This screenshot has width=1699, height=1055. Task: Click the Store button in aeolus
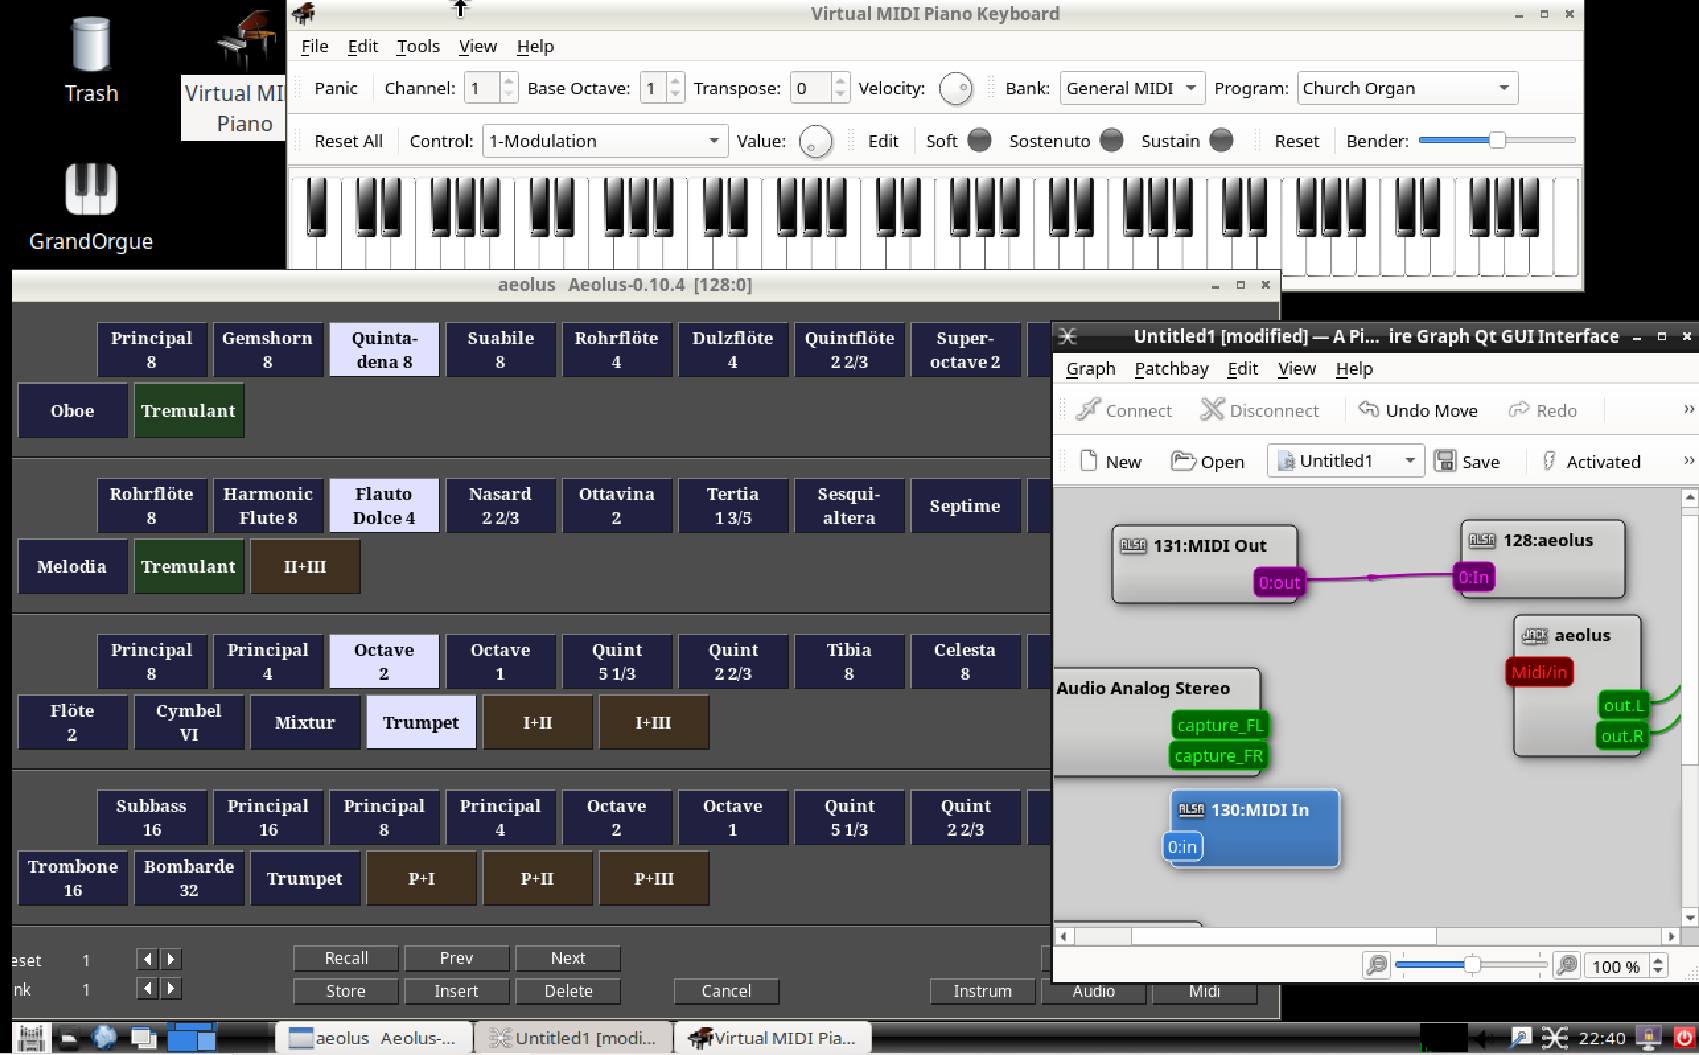[346, 991]
